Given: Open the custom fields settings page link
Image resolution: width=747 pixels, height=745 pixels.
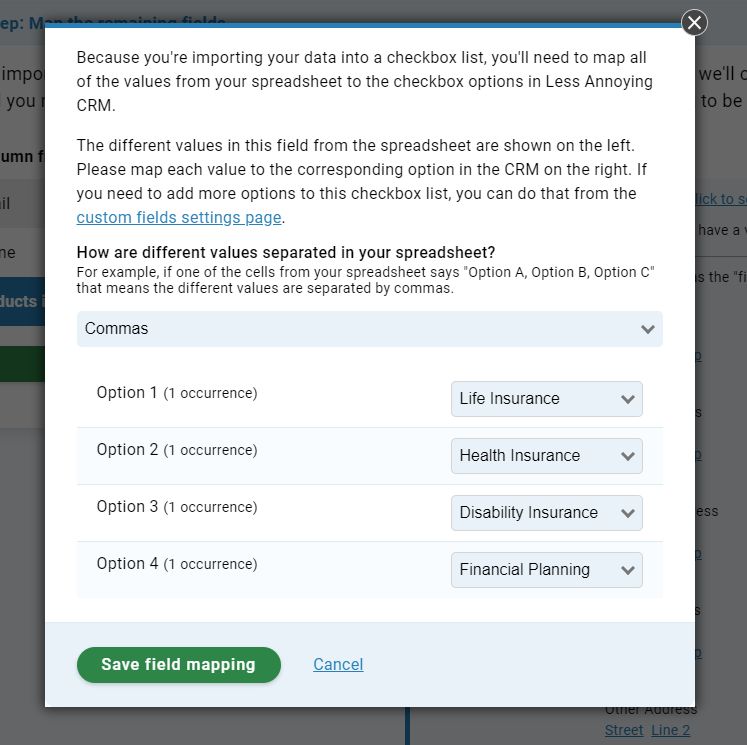Looking at the screenshot, I should click(x=179, y=218).
